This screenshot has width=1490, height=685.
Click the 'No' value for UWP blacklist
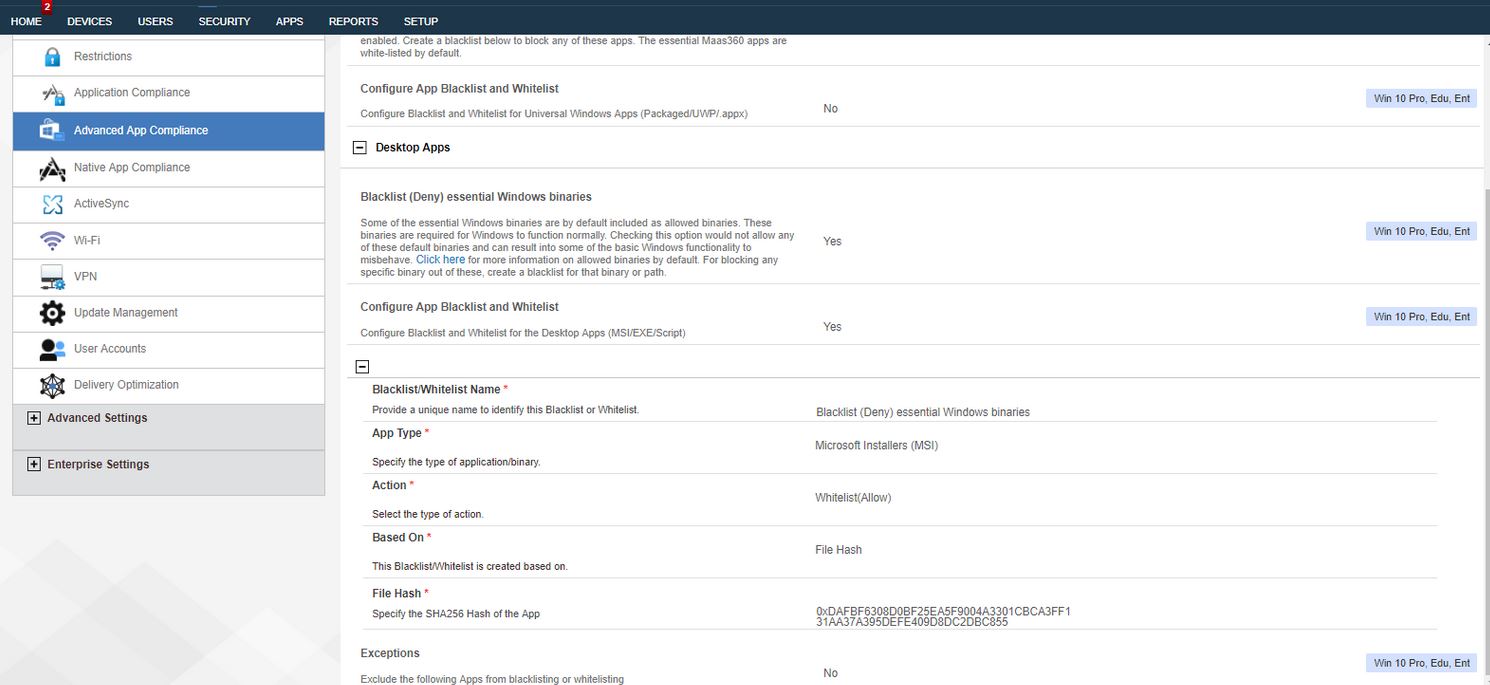point(830,109)
